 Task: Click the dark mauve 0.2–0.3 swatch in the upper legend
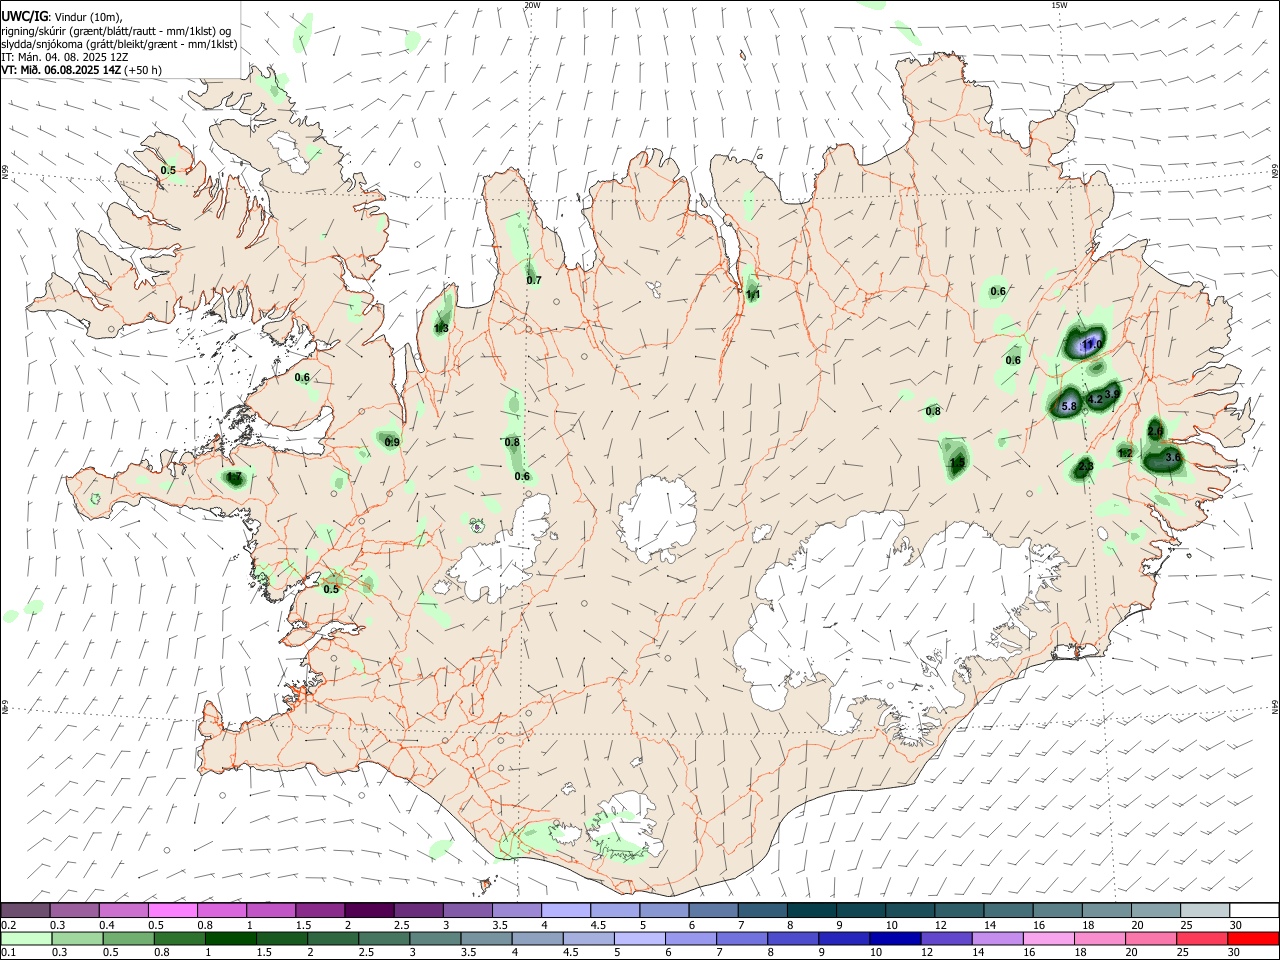pos(26,910)
